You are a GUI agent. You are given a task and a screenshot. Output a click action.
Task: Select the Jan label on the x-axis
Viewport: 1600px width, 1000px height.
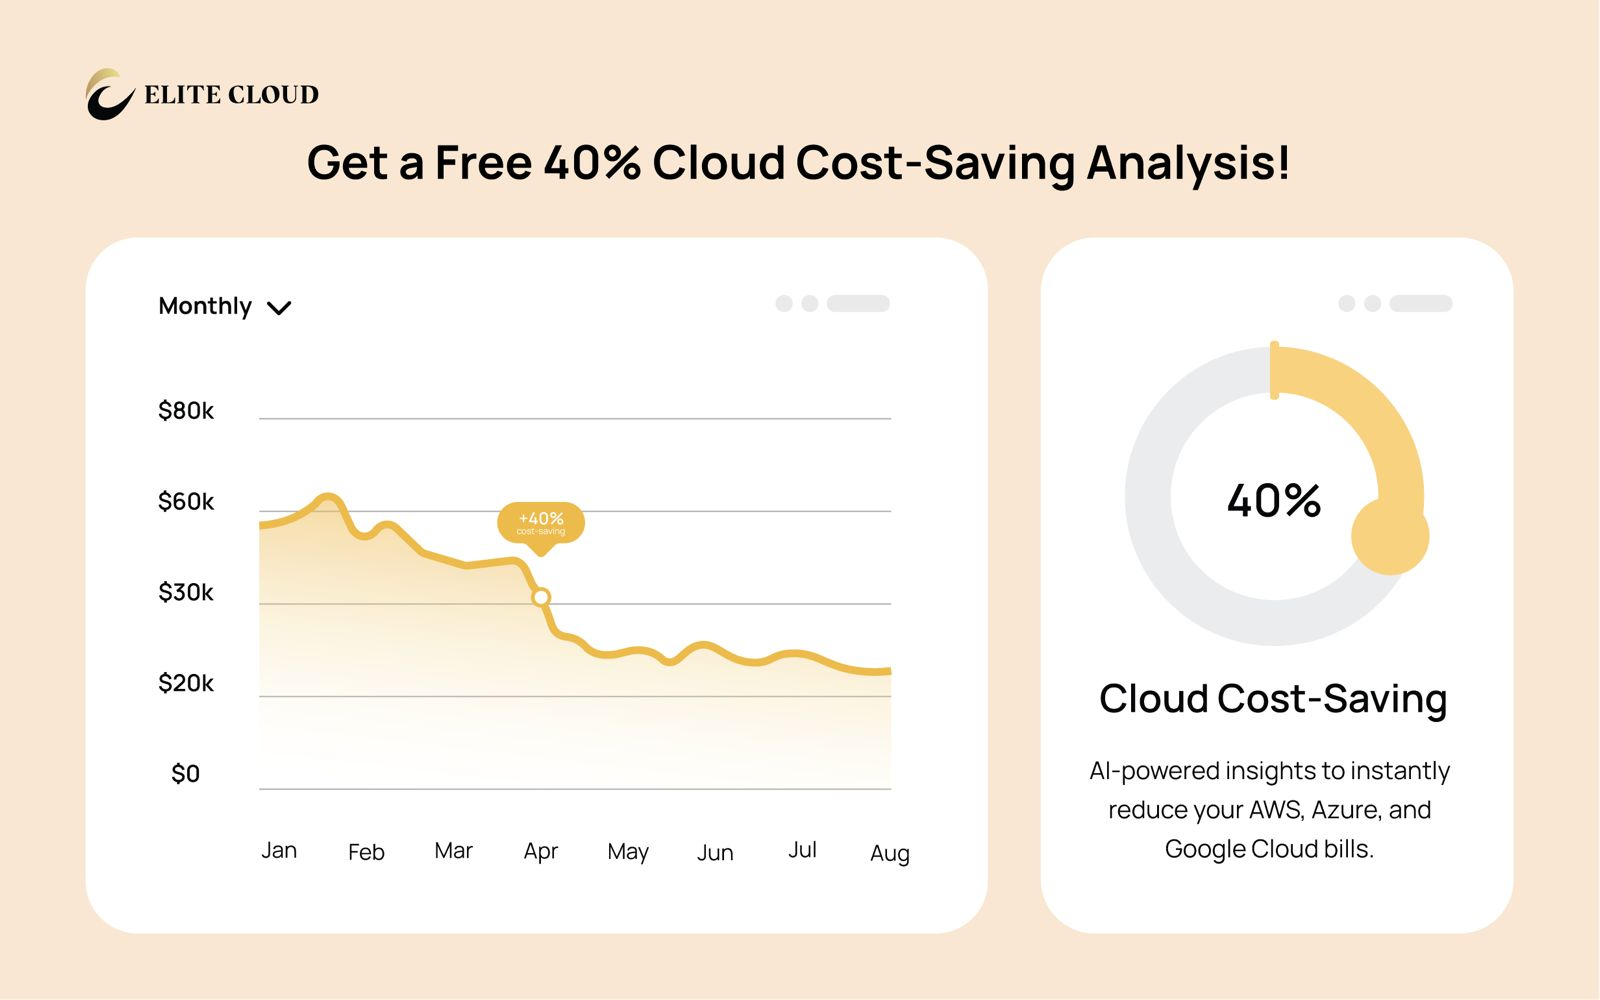click(x=279, y=850)
